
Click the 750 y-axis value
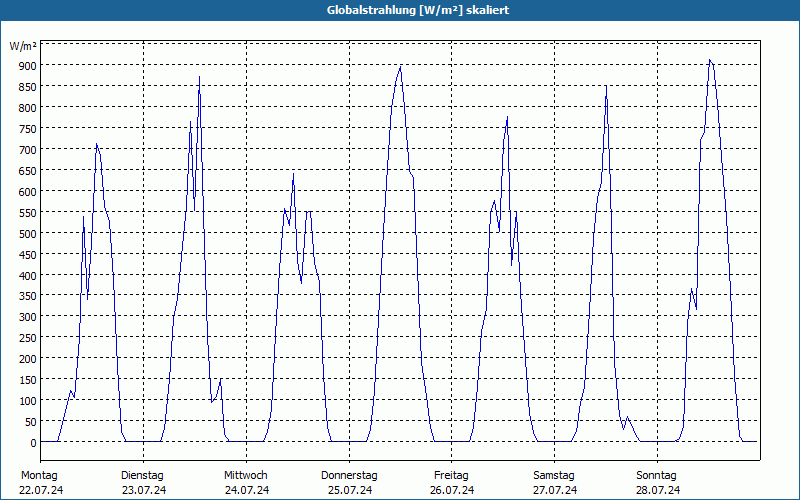(x=28, y=129)
